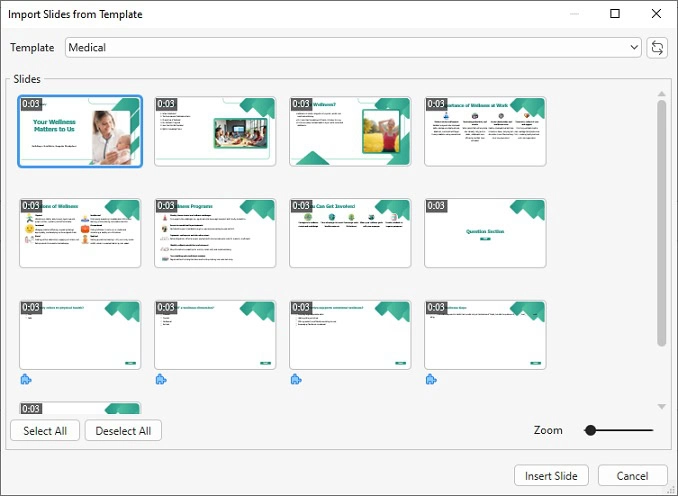Click Insert Slide button
Screen dimensions: 678x496
(551, 476)
